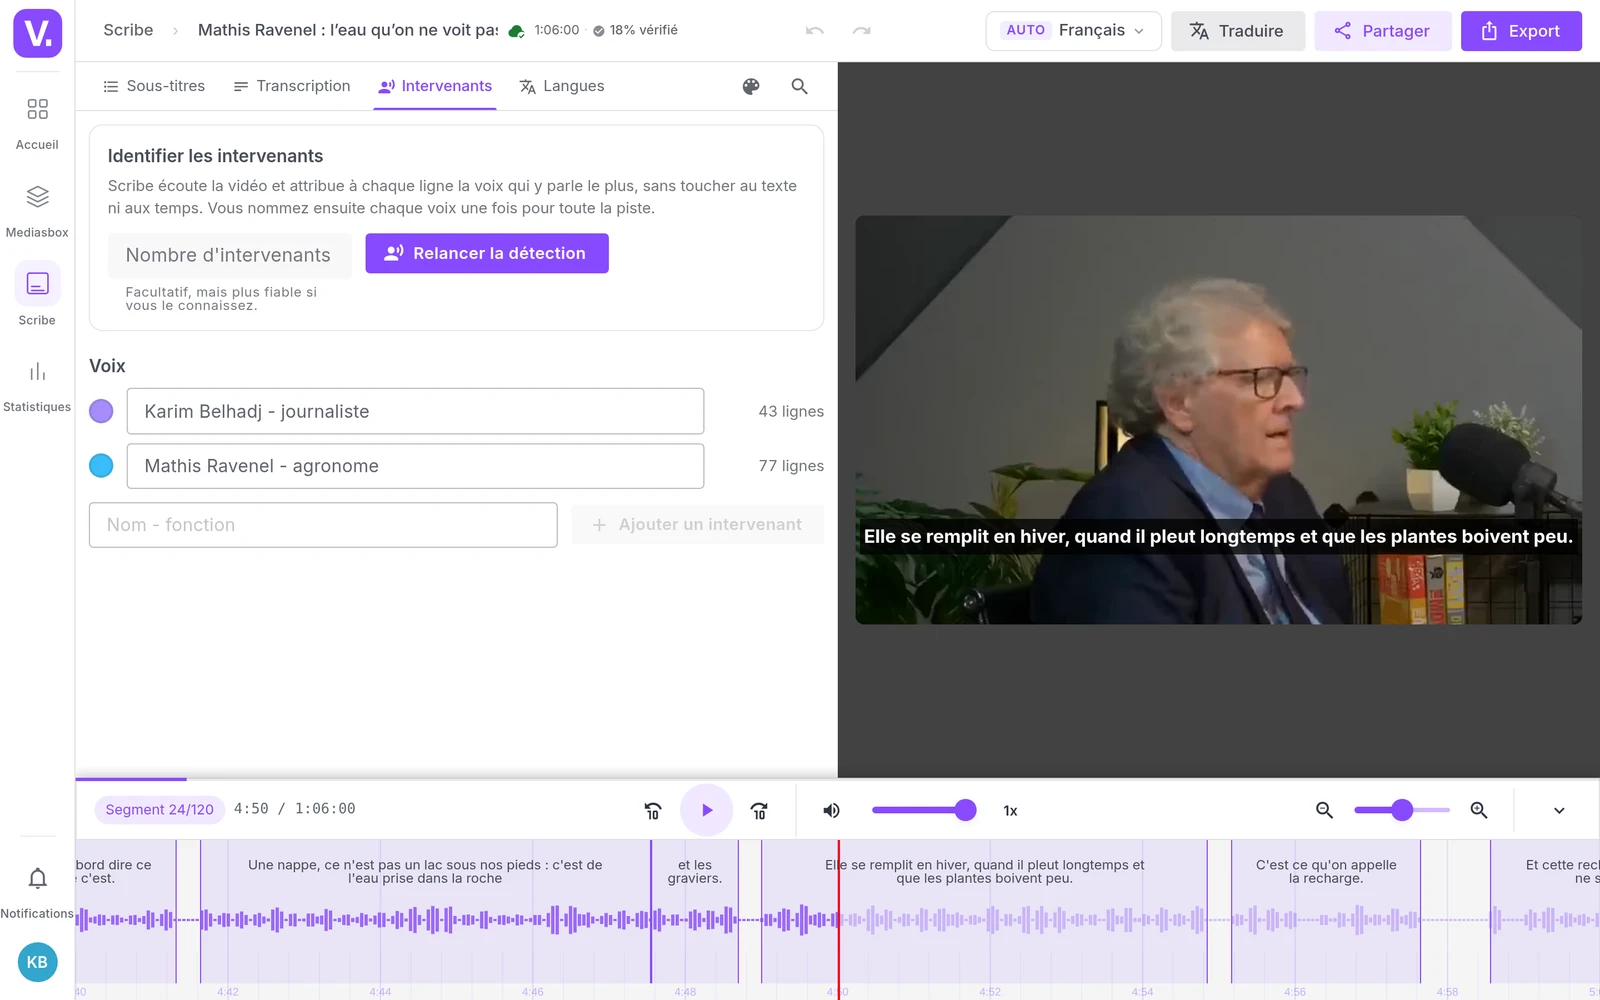Click the undo arrow
1600x1000 pixels.
(815, 31)
